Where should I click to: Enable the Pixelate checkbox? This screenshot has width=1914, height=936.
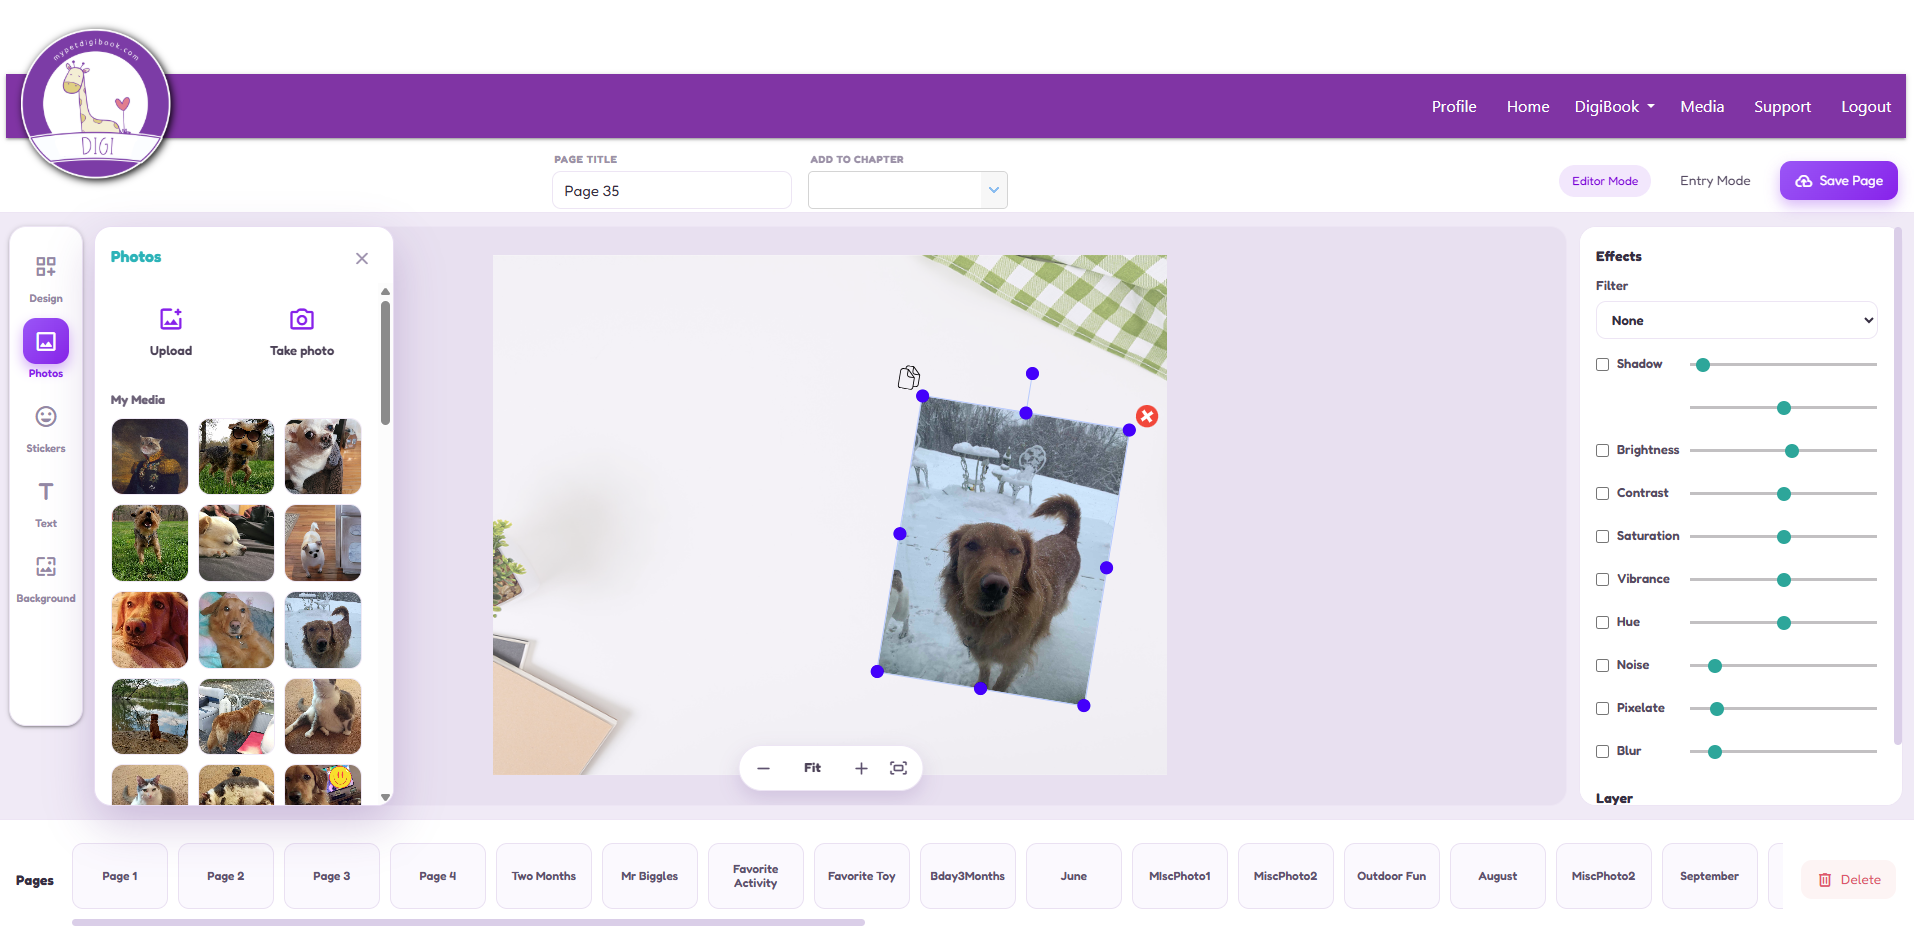click(1602, 709)
